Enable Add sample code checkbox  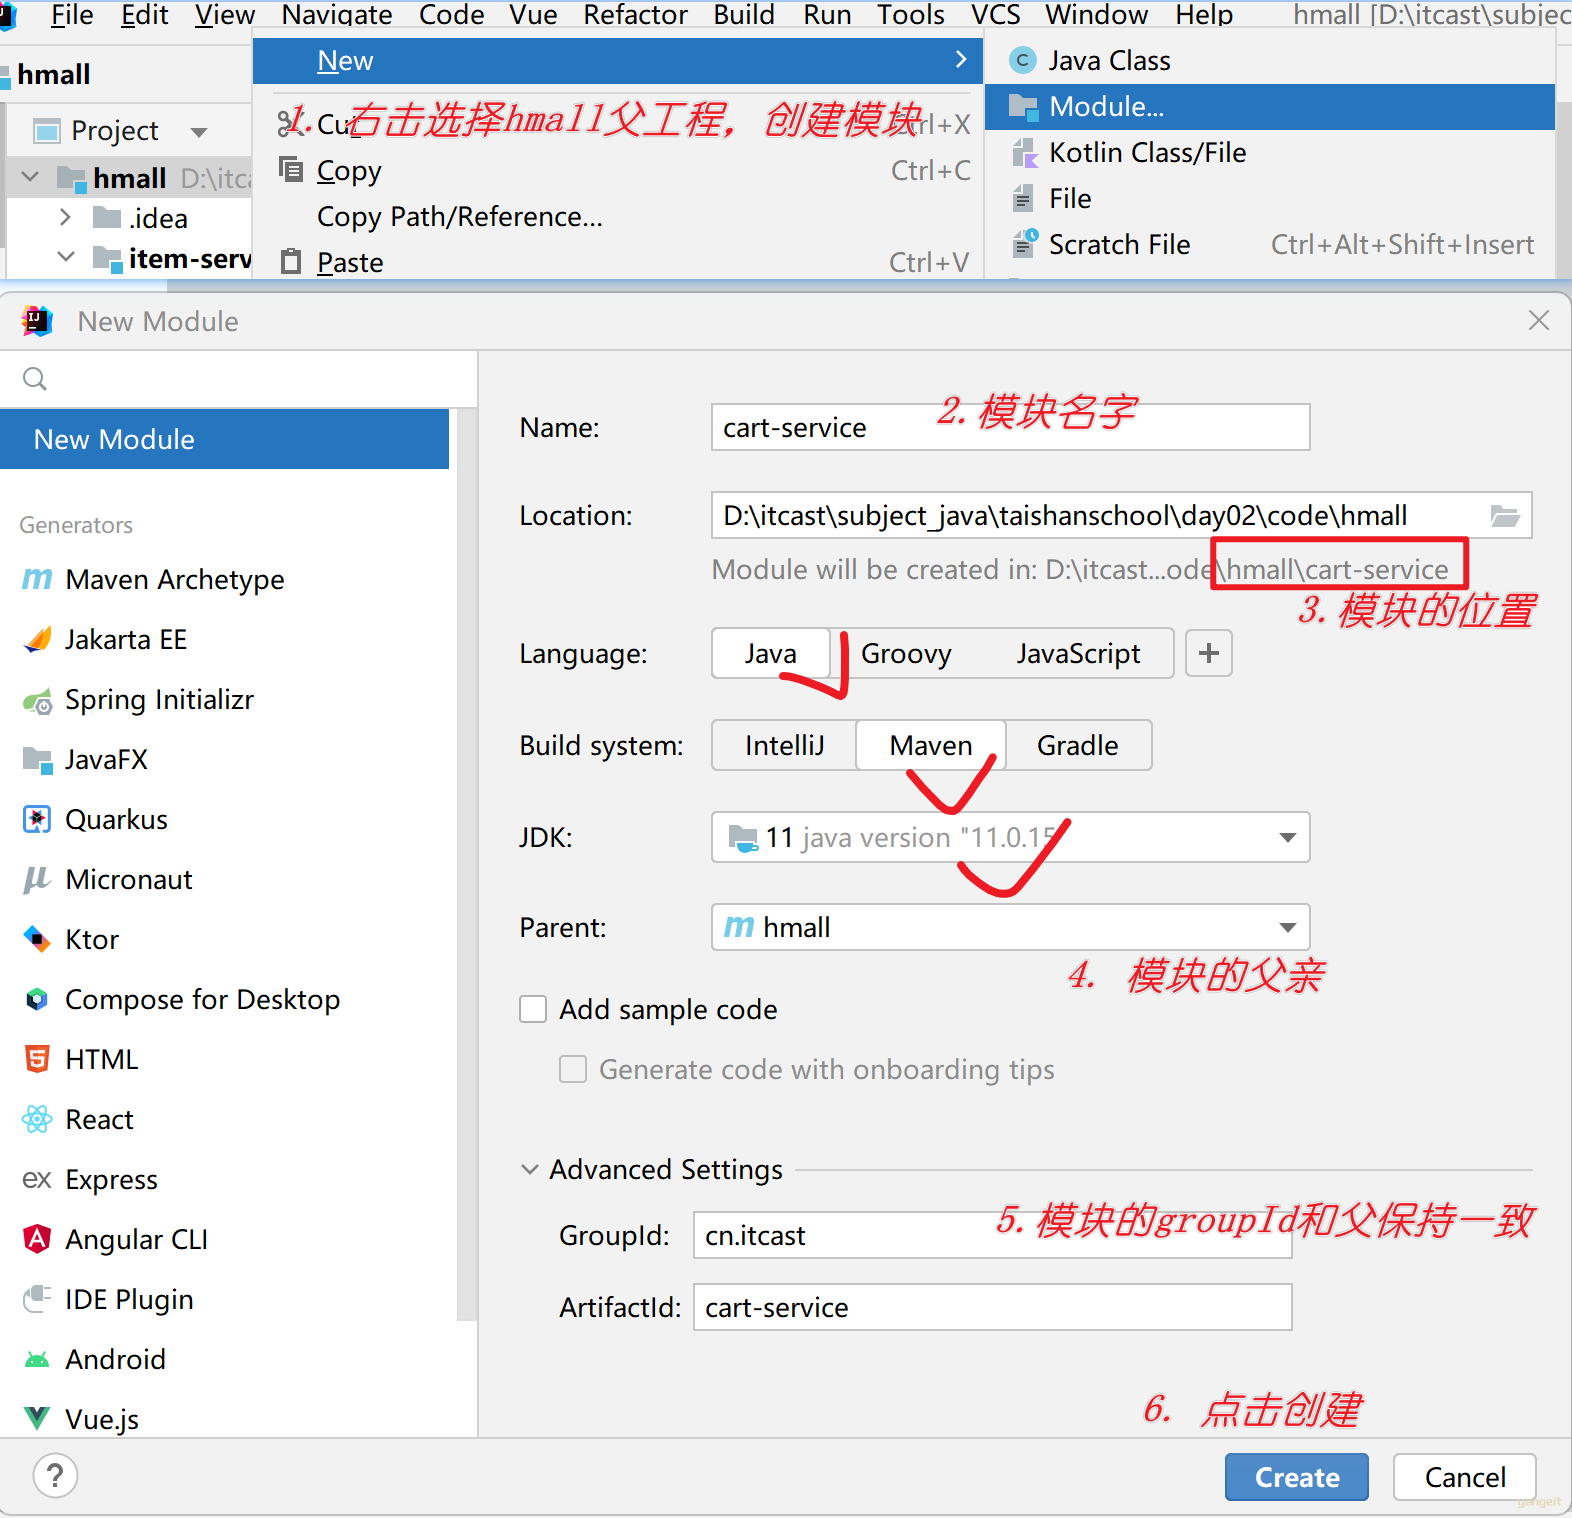[533, 1009]
